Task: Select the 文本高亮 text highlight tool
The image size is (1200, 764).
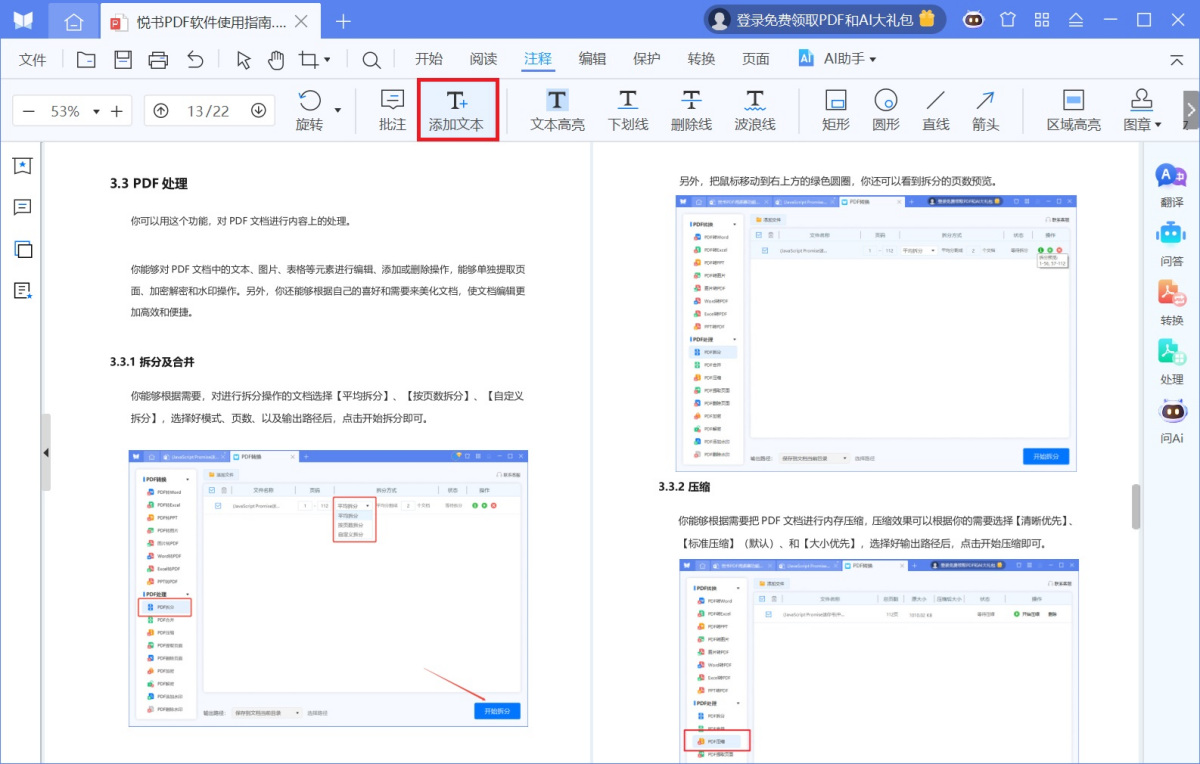Action: click(556, 108)
